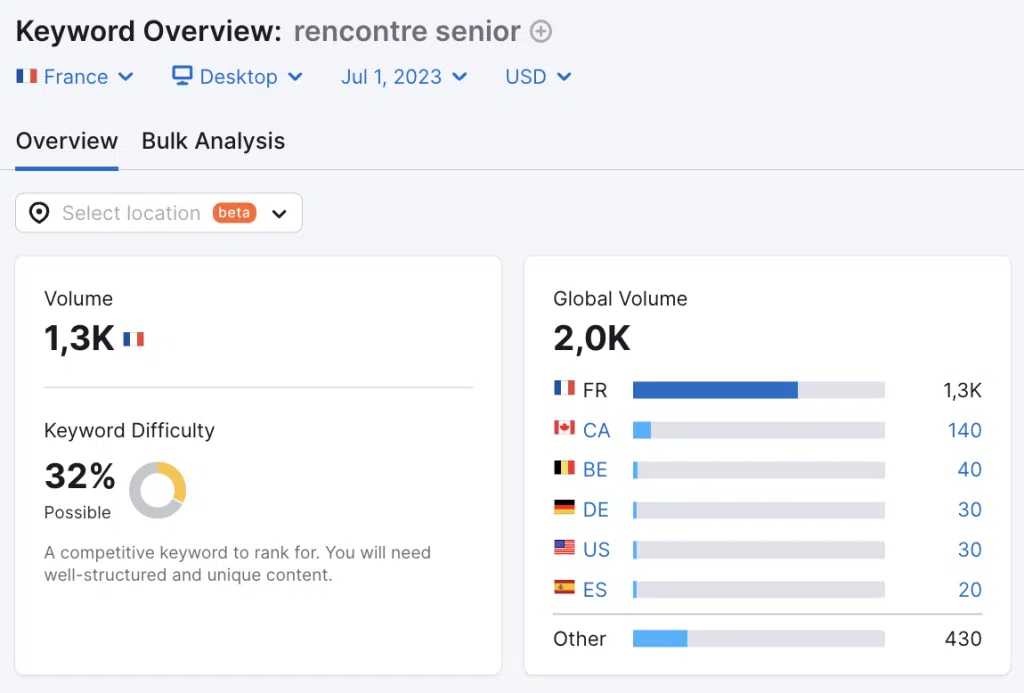Click the Belgium flag icon

(564, 468)
